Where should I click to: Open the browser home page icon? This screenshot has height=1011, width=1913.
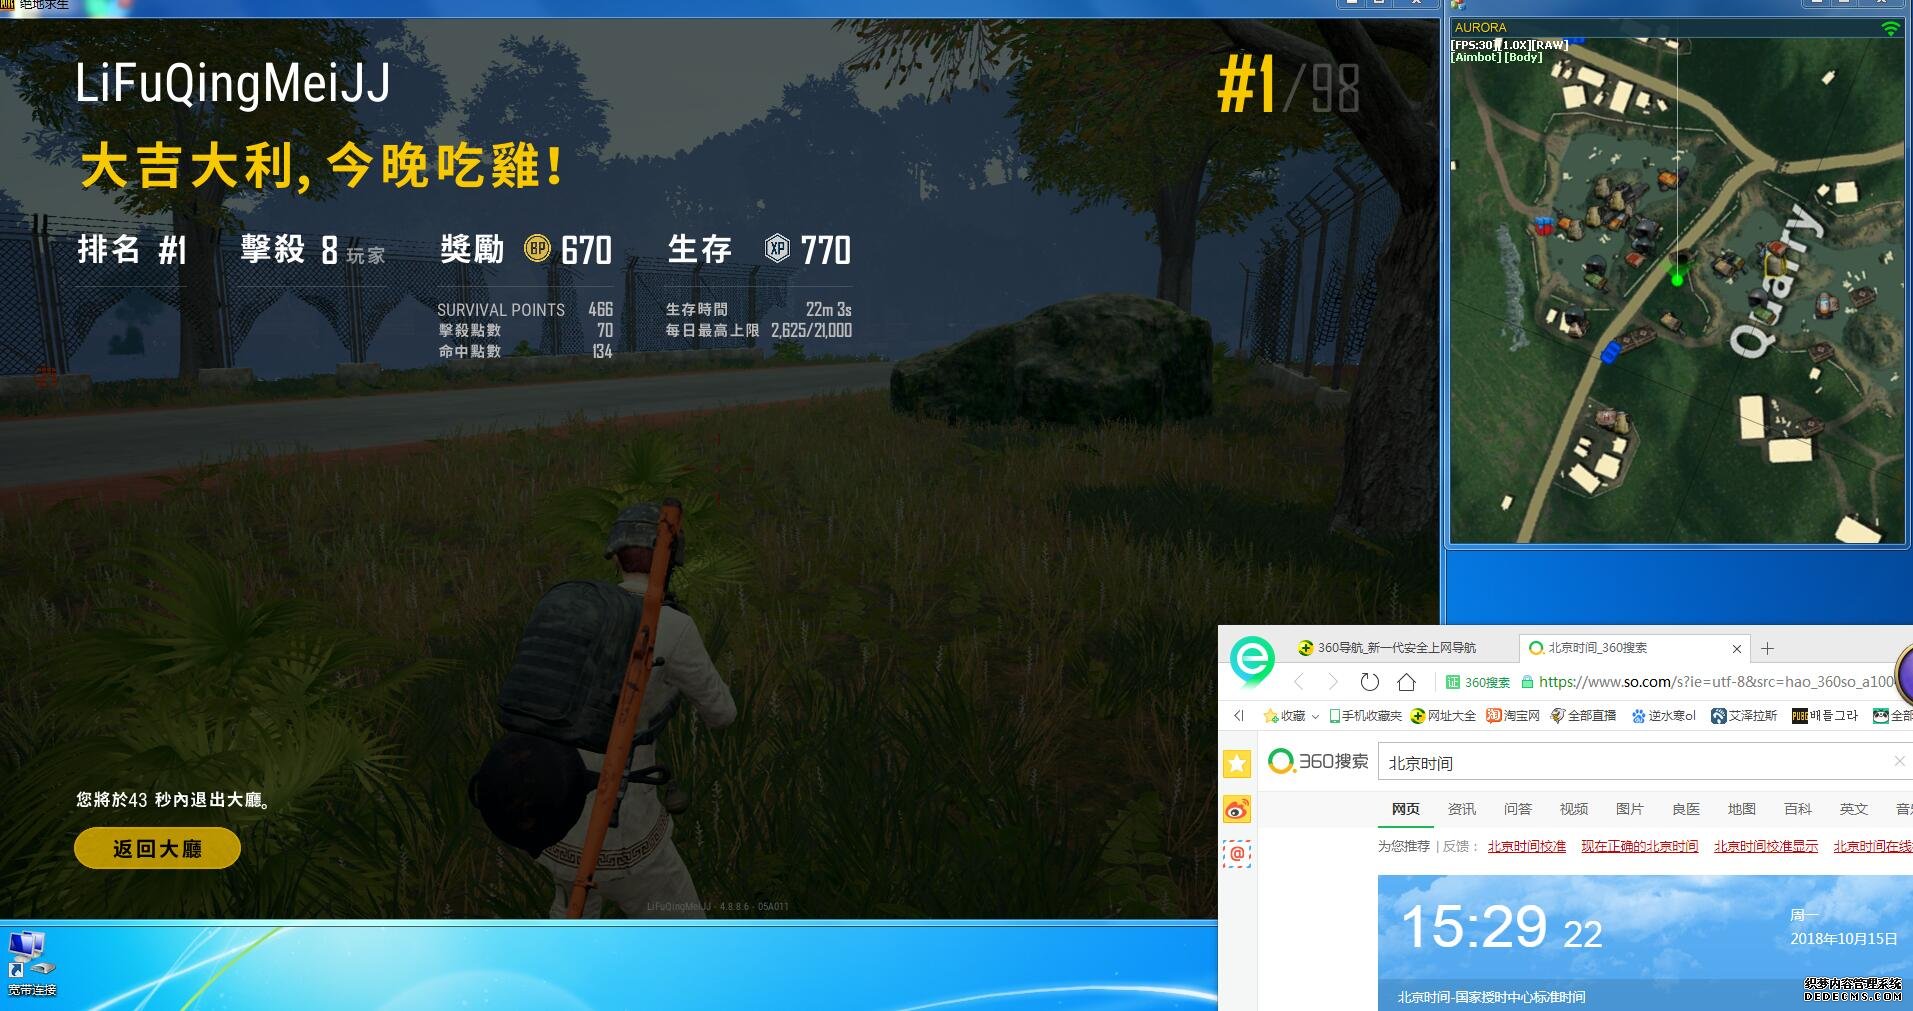(x=1406, y=682)
